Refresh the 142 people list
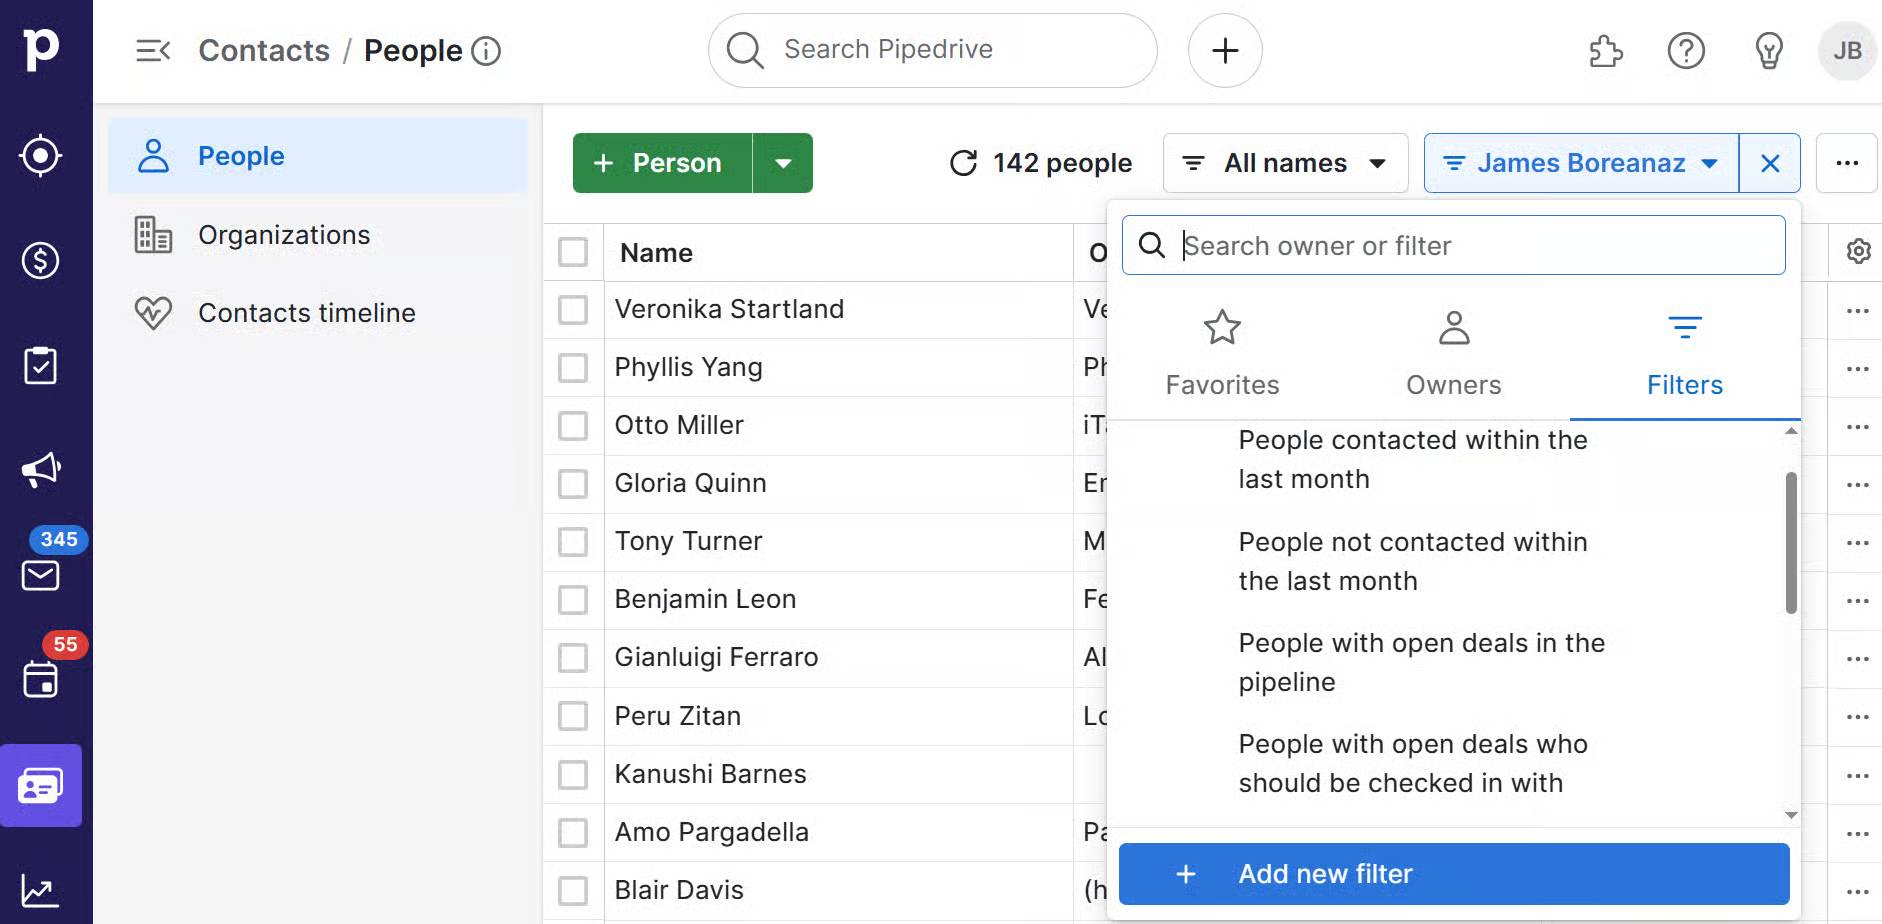The height and width of the screenshot is (924, 1882). pos(963,163)
